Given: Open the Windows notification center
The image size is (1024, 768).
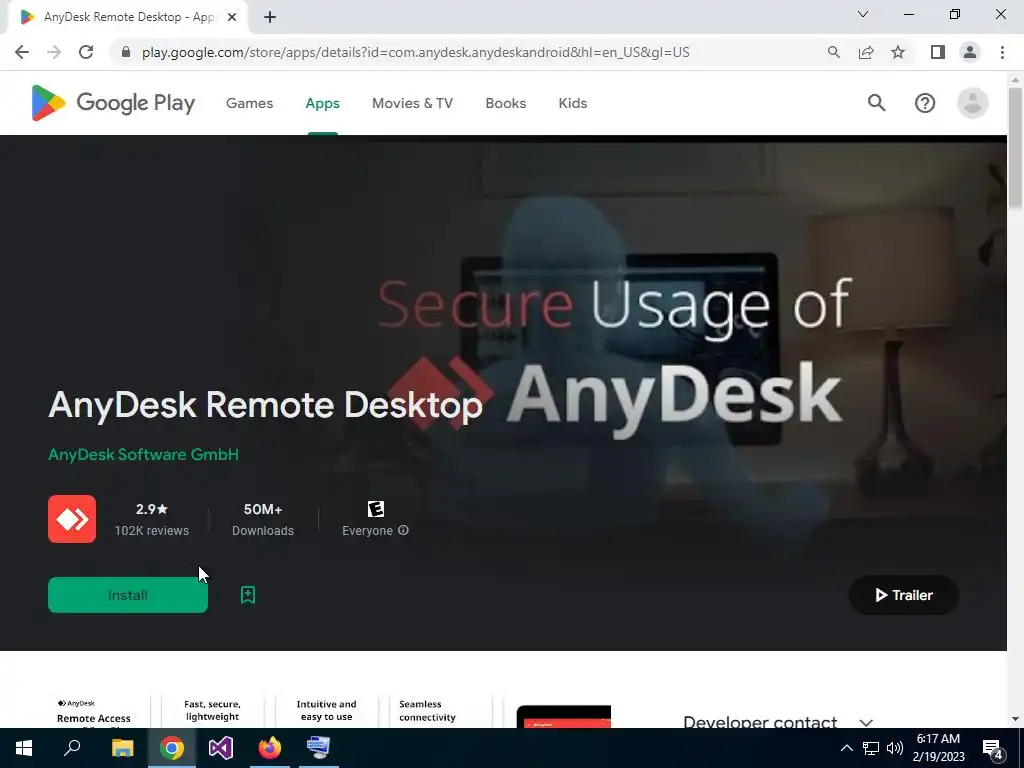Looking at the screenshot, I should pyautogui.click(x=993, y=748).
